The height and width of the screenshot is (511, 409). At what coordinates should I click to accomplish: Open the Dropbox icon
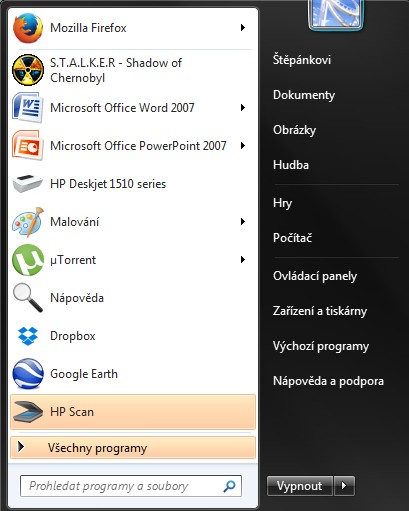28,336
